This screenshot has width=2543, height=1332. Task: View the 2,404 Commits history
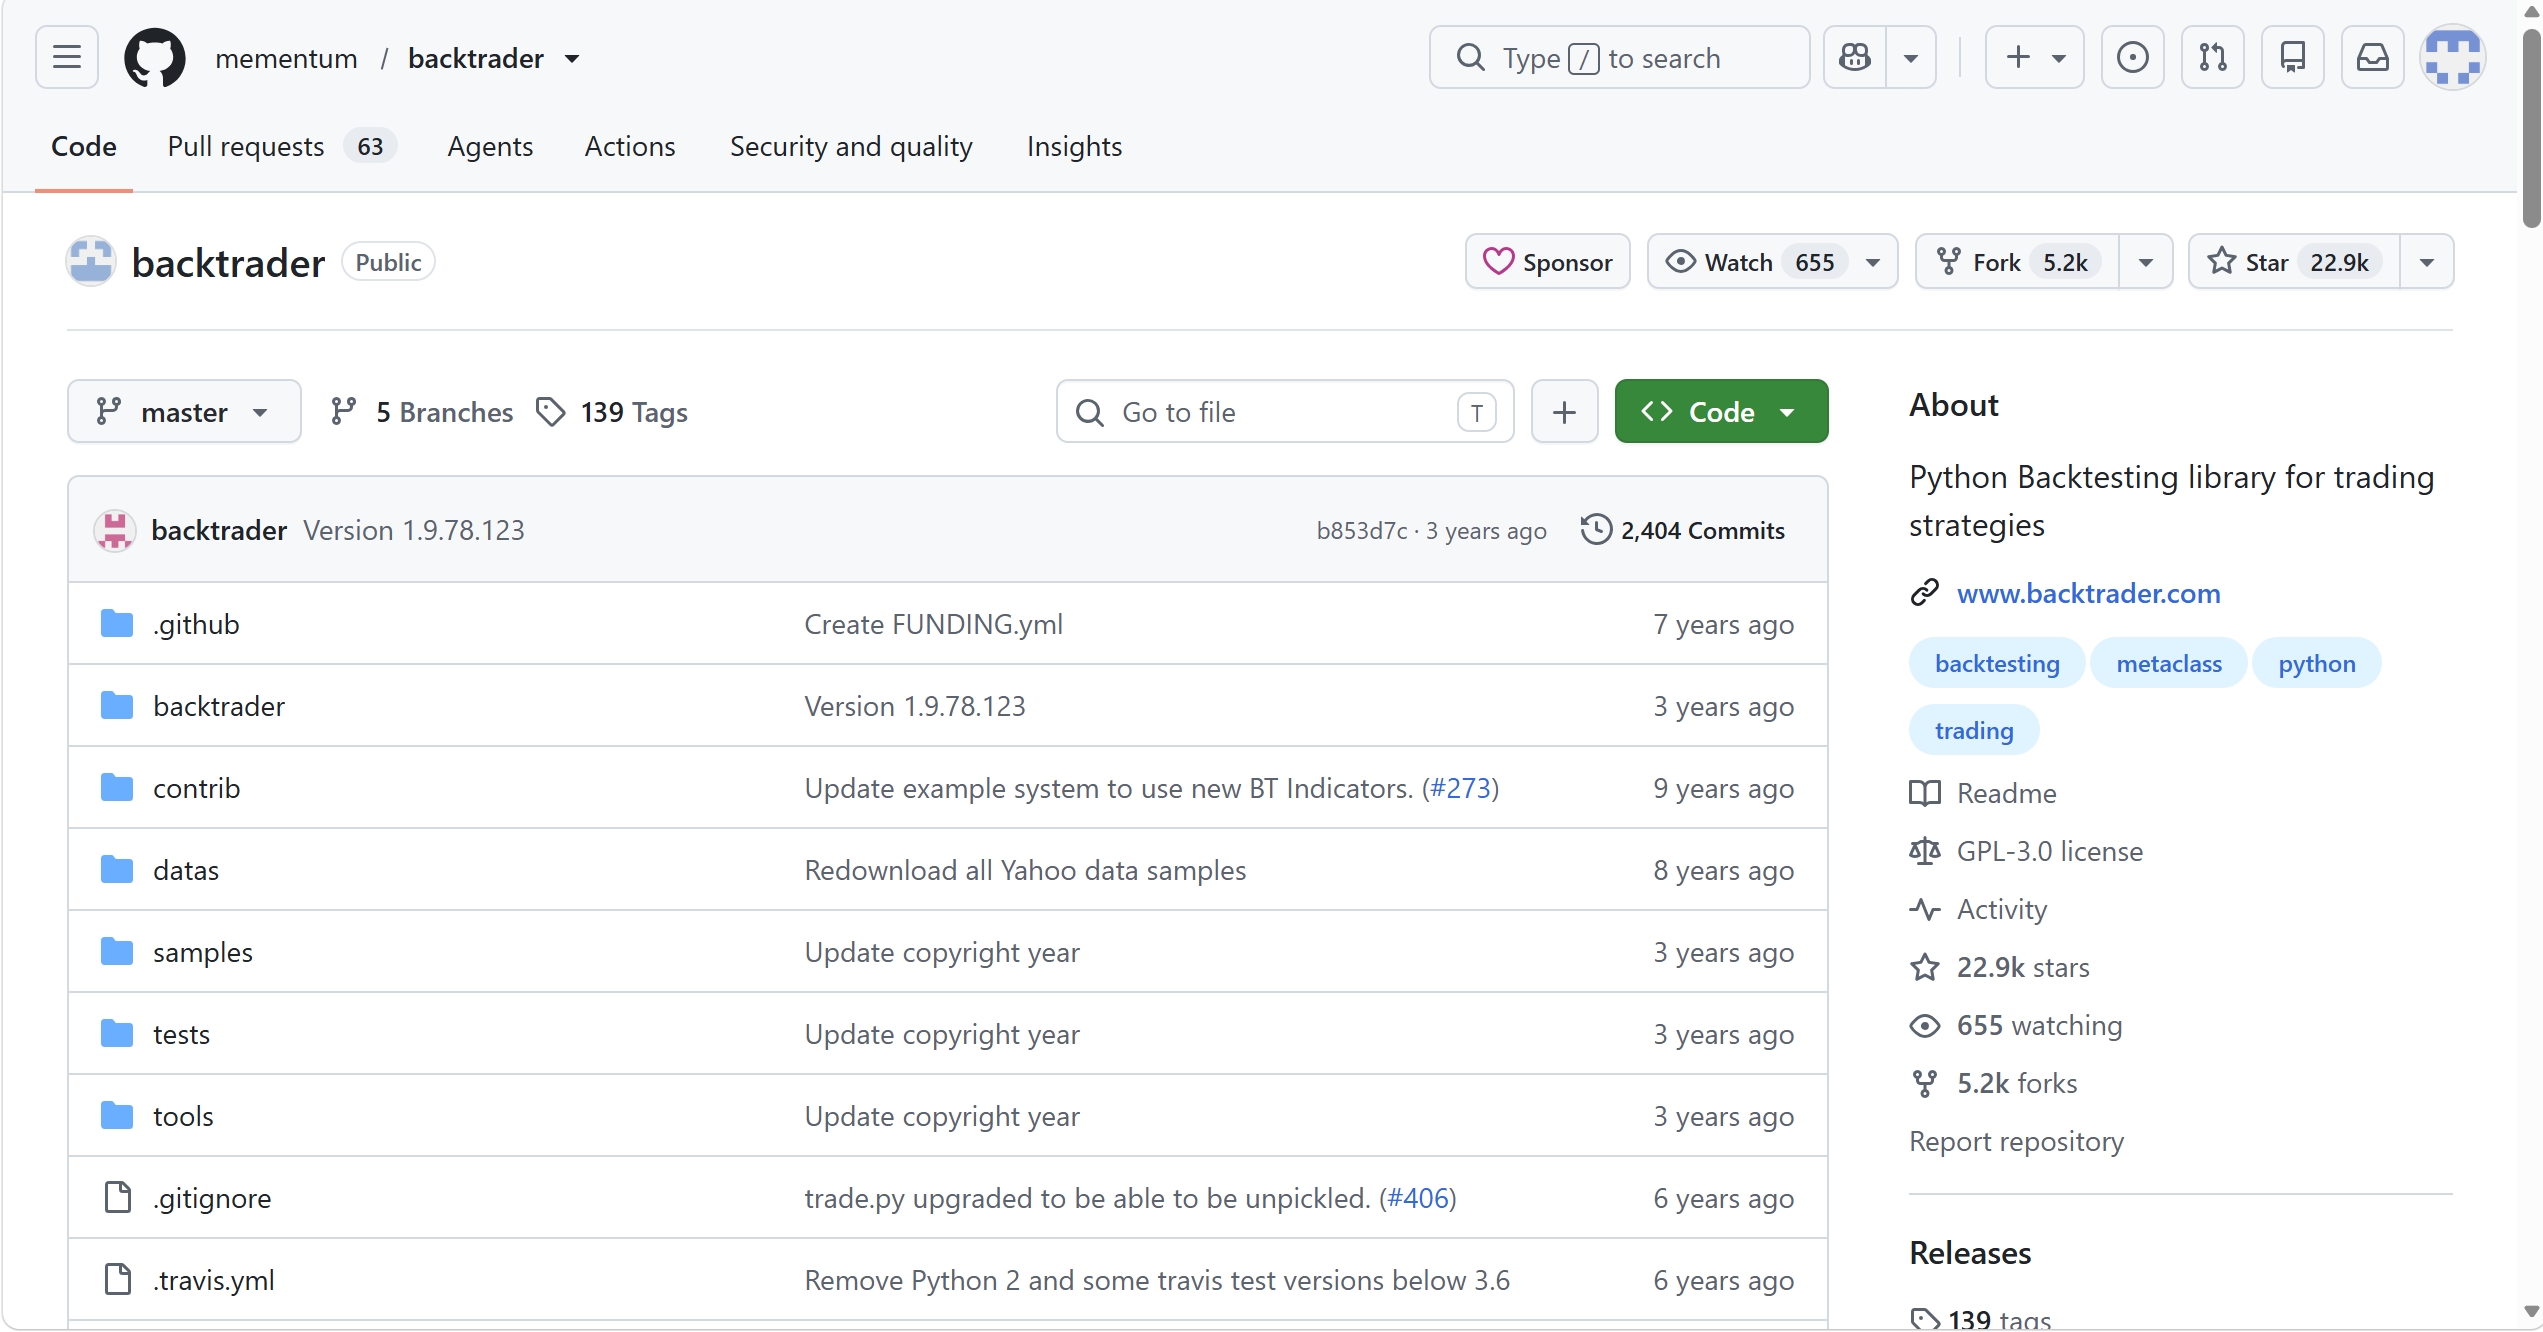coord(1683,530)
